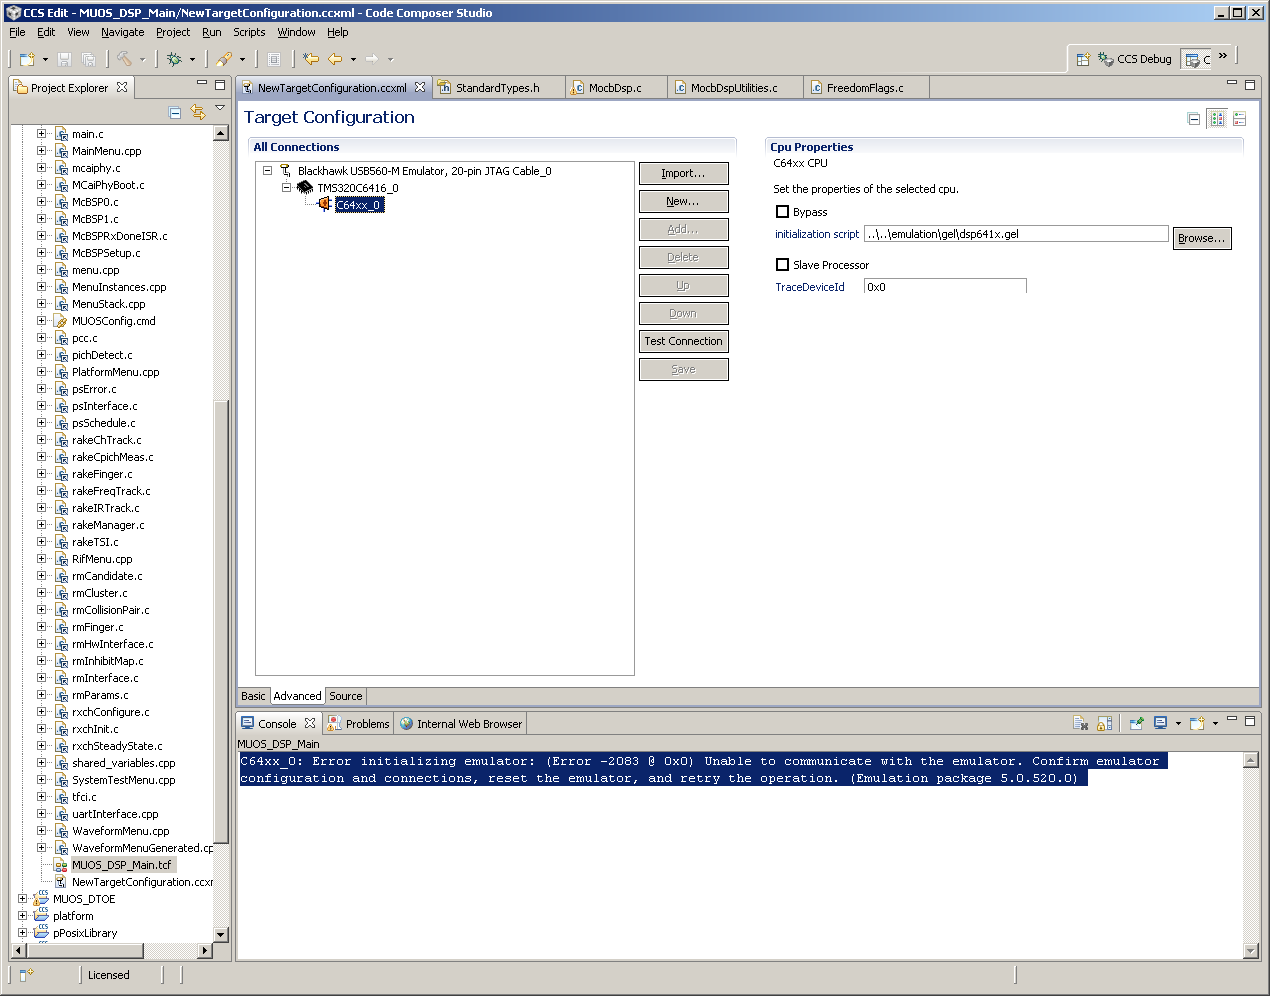Click the initialization script path field
This screenshot has height=996, width=1270.
pos(1016,234)
